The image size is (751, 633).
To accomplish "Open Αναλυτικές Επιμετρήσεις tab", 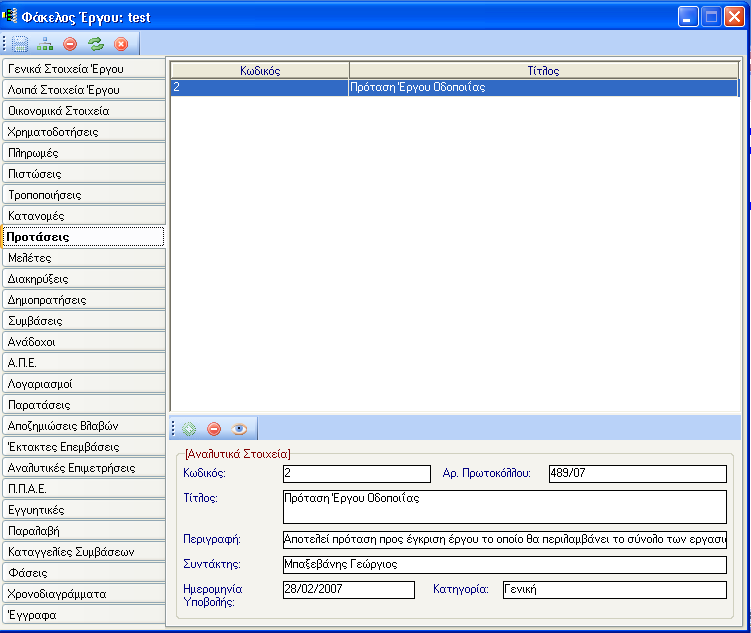I will [x=84, y=468].
